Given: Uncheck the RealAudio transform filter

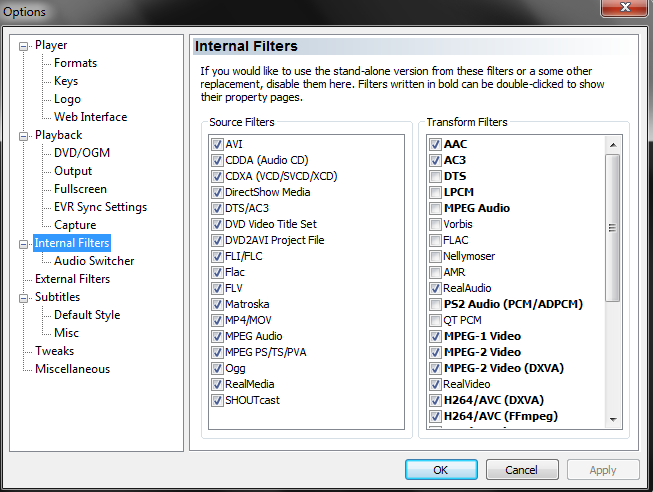Looking at the screenshot, I should (x=435, y=288).
